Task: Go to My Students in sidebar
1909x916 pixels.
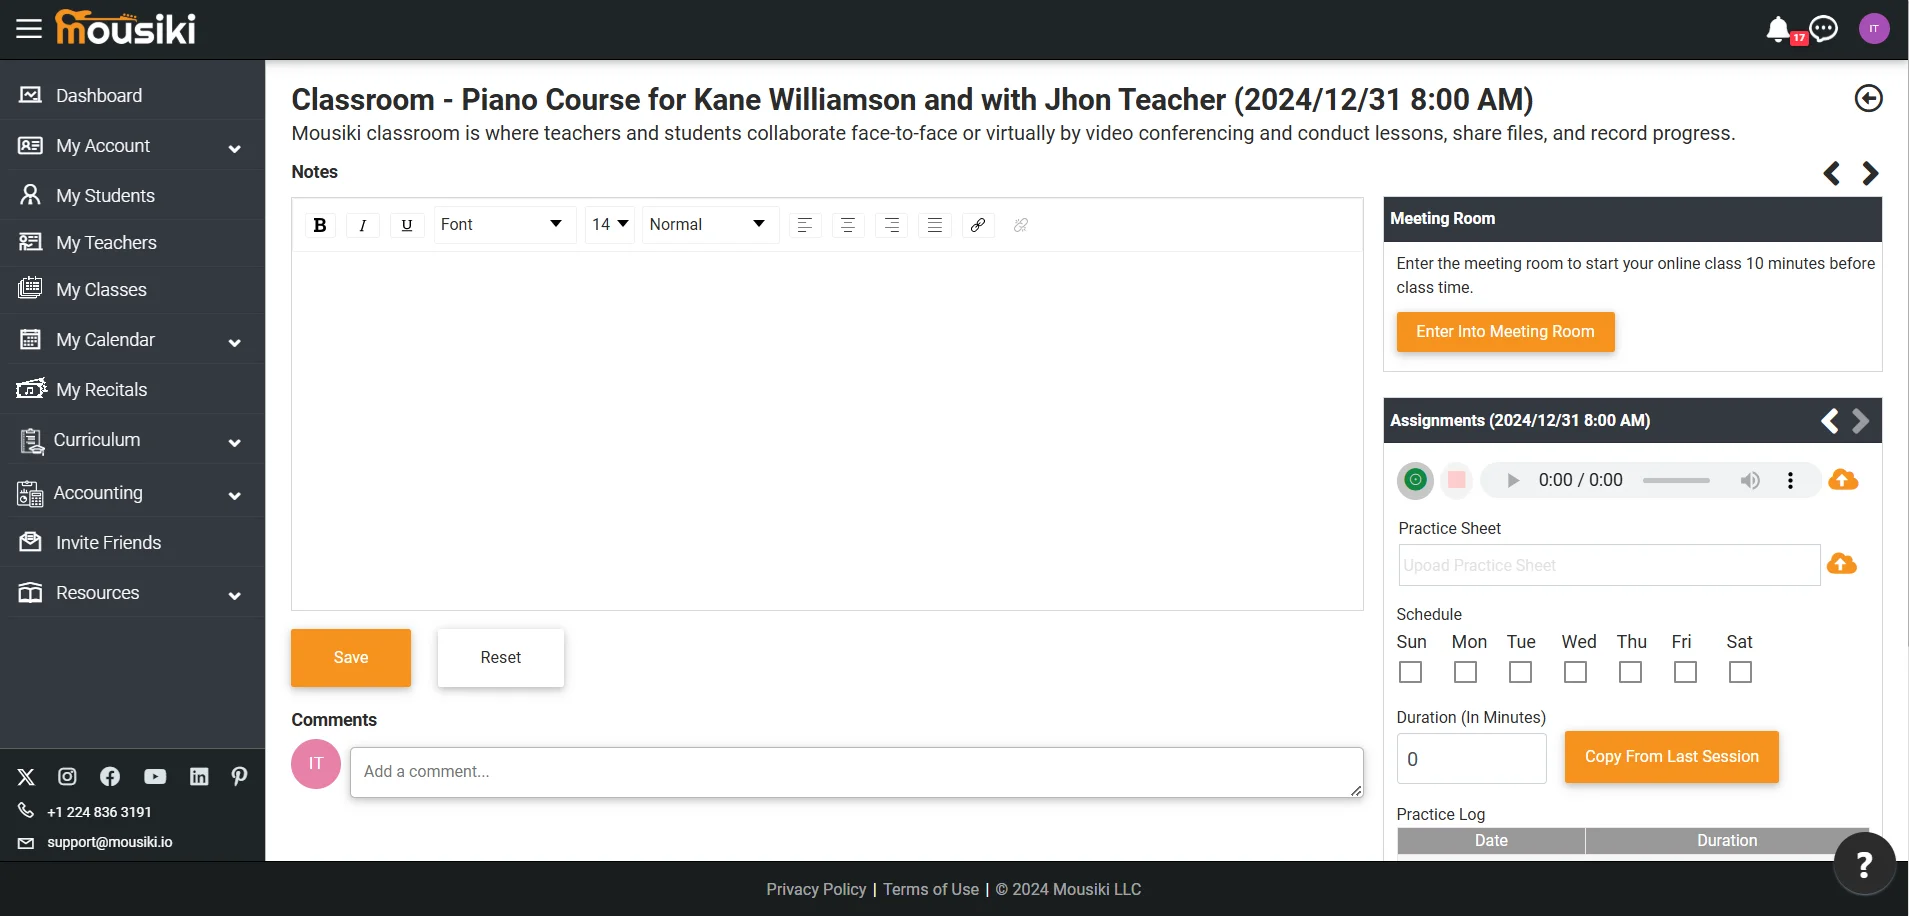Action: click(x=105, y=196)
